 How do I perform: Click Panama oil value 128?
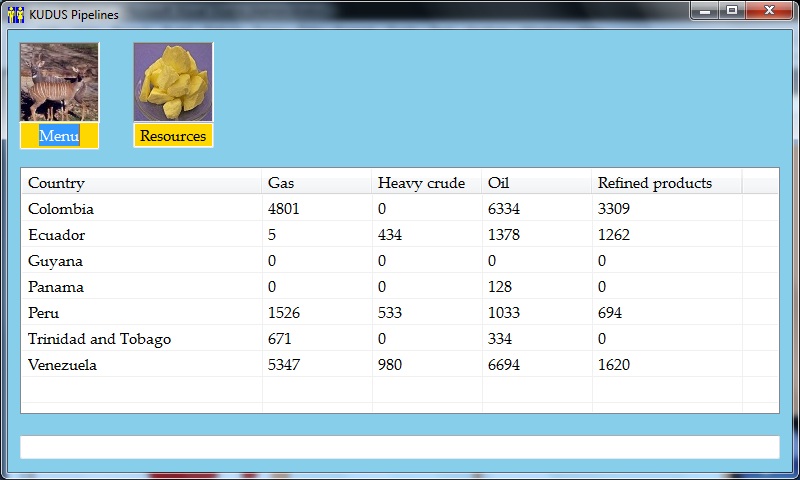coord(499,287)
